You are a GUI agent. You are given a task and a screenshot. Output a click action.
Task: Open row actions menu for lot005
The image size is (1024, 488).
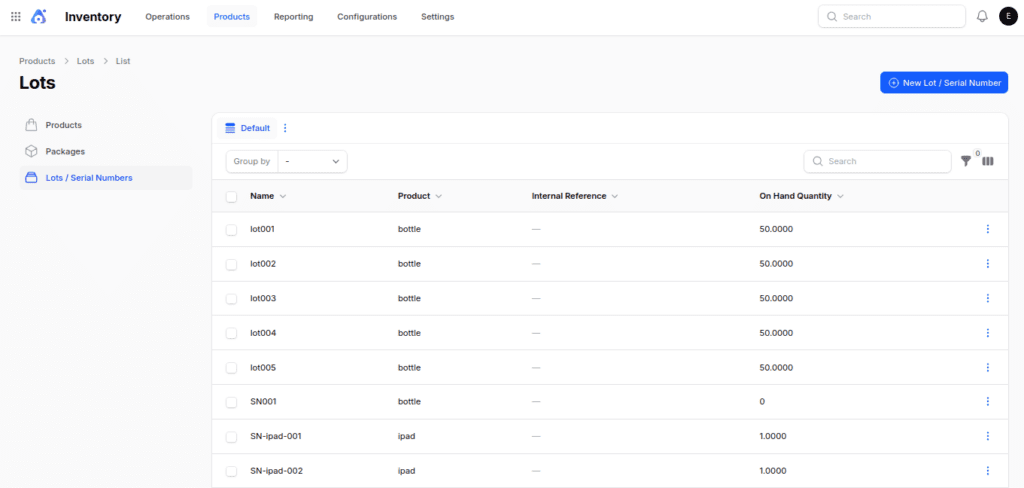pos(987,367)
